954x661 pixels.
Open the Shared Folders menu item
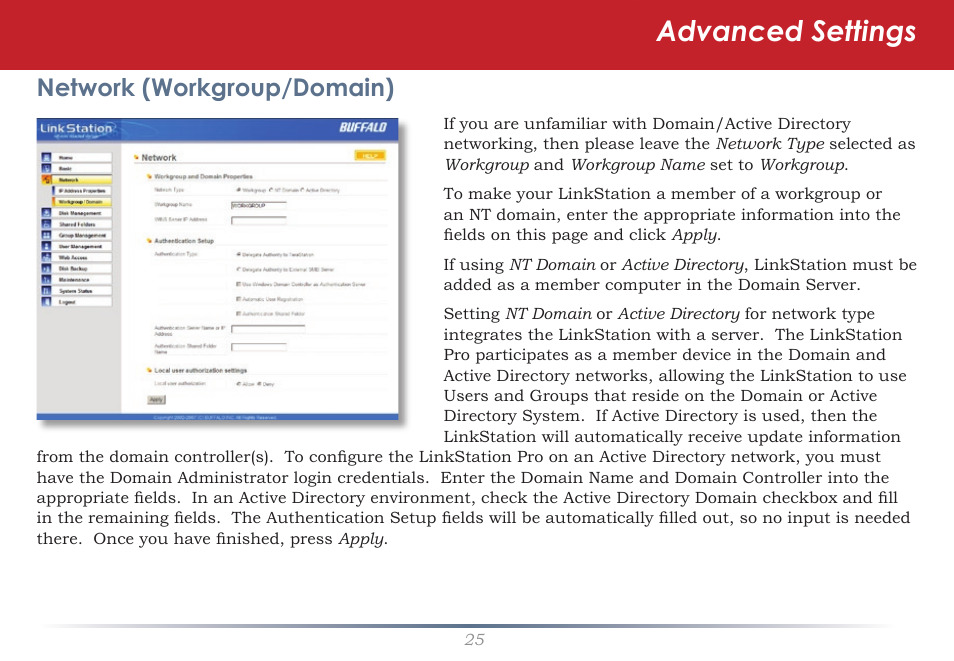[82, 224]
